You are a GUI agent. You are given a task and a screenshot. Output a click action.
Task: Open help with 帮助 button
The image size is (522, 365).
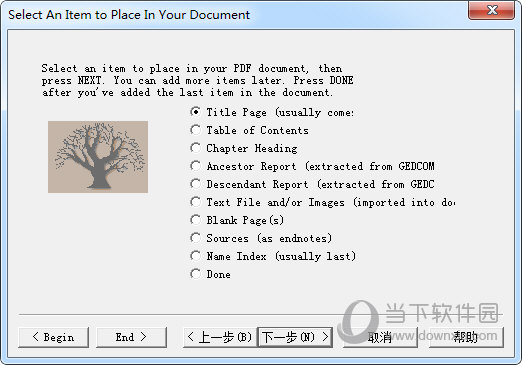[466, 337]
